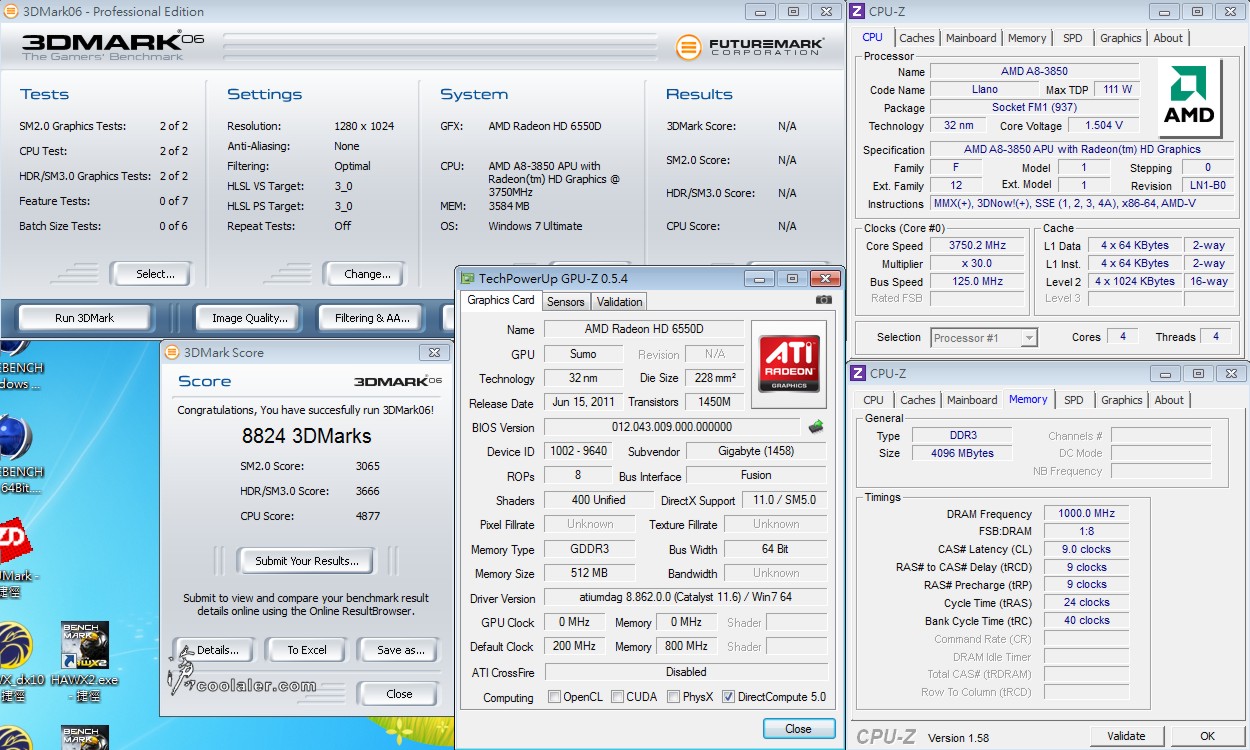Screen dimensions: 1250x750
Task: Switch to the Validation tab in GPU-Z
Action: click(x=619, y=301)
